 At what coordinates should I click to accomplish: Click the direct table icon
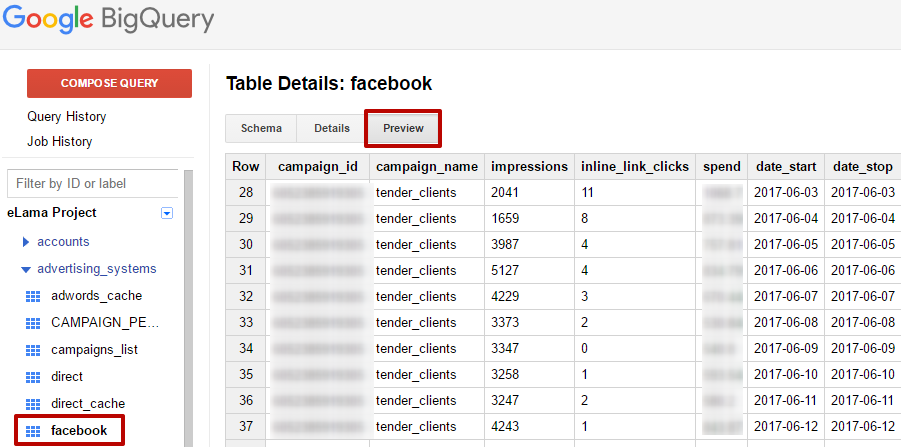(x=32, y=377)
